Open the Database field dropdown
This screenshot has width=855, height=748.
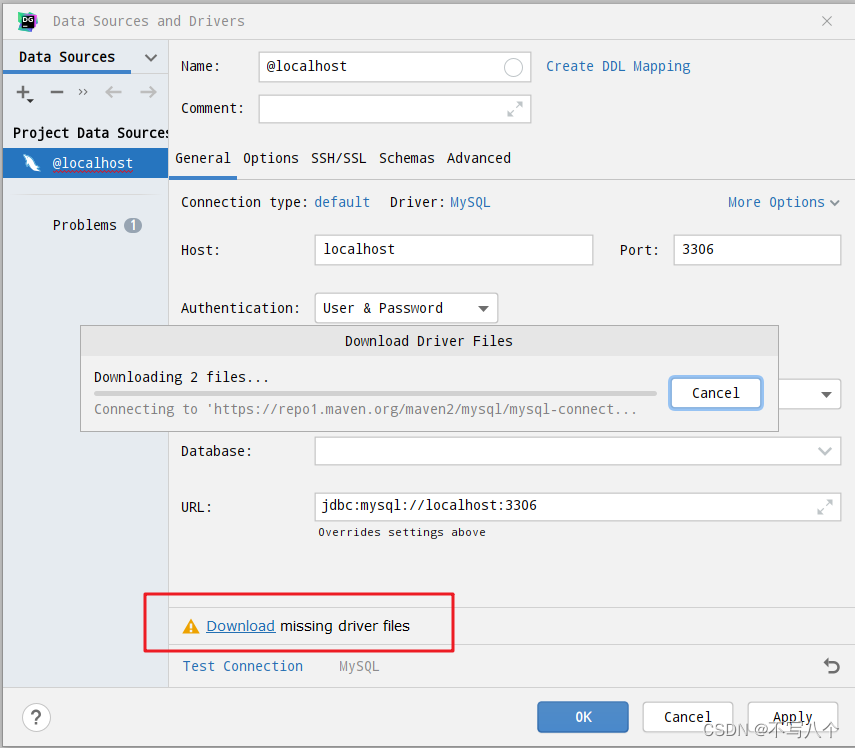point(824,451)
